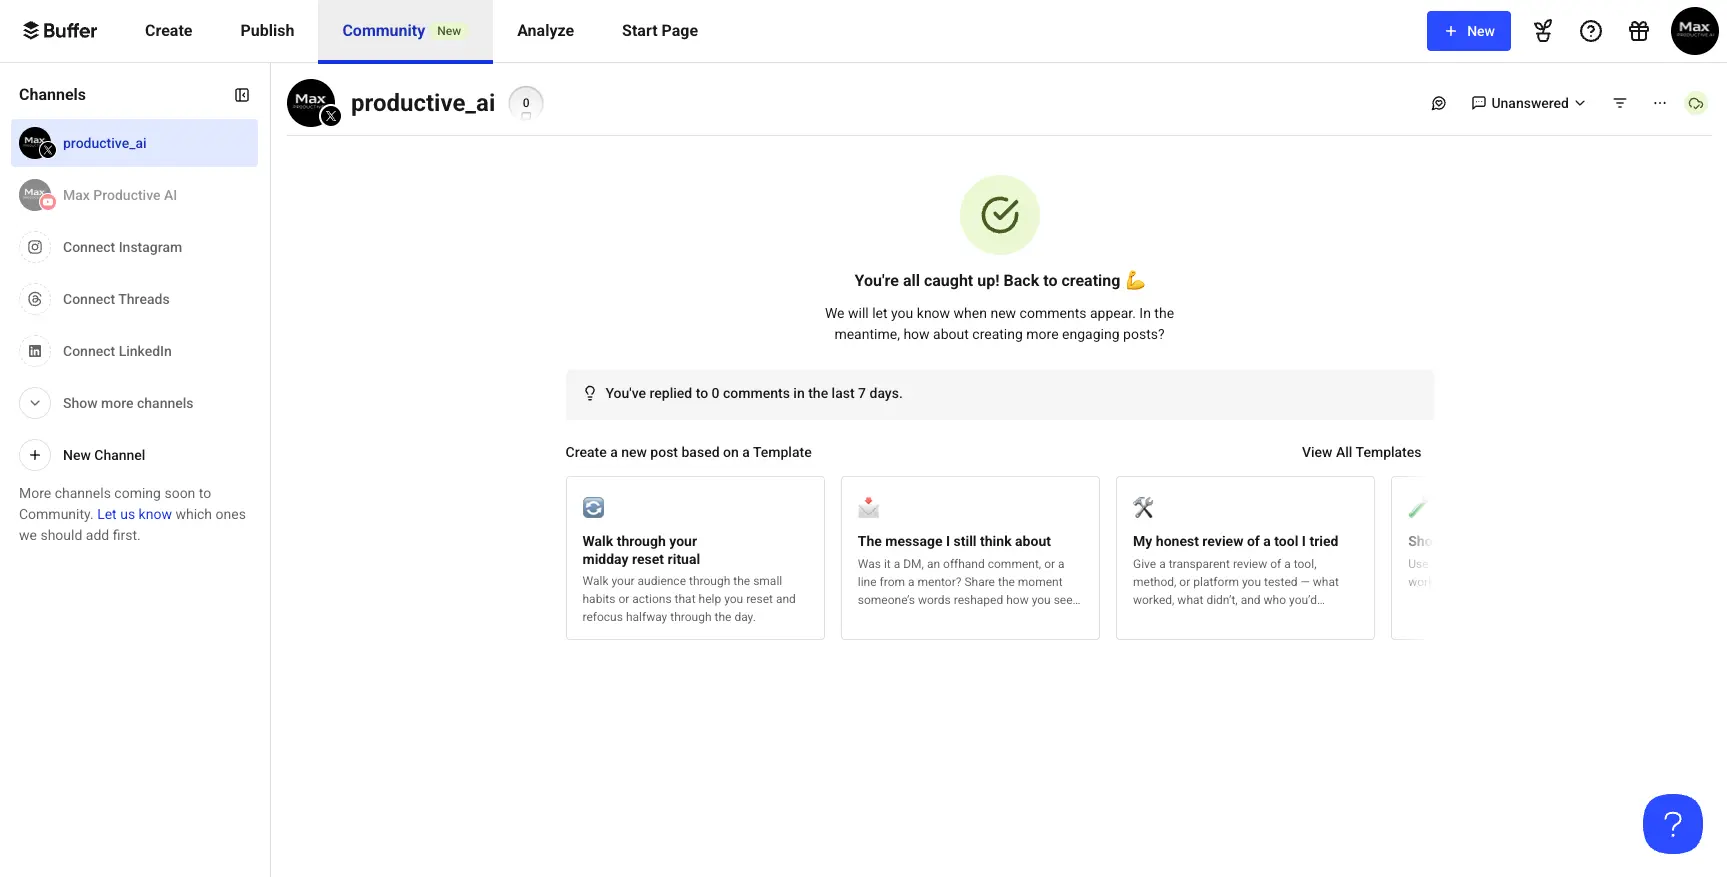Screen dimensions: 1727x877
Task: Open the Walk through your midday reset ritual template
Action: coord(695,558)
